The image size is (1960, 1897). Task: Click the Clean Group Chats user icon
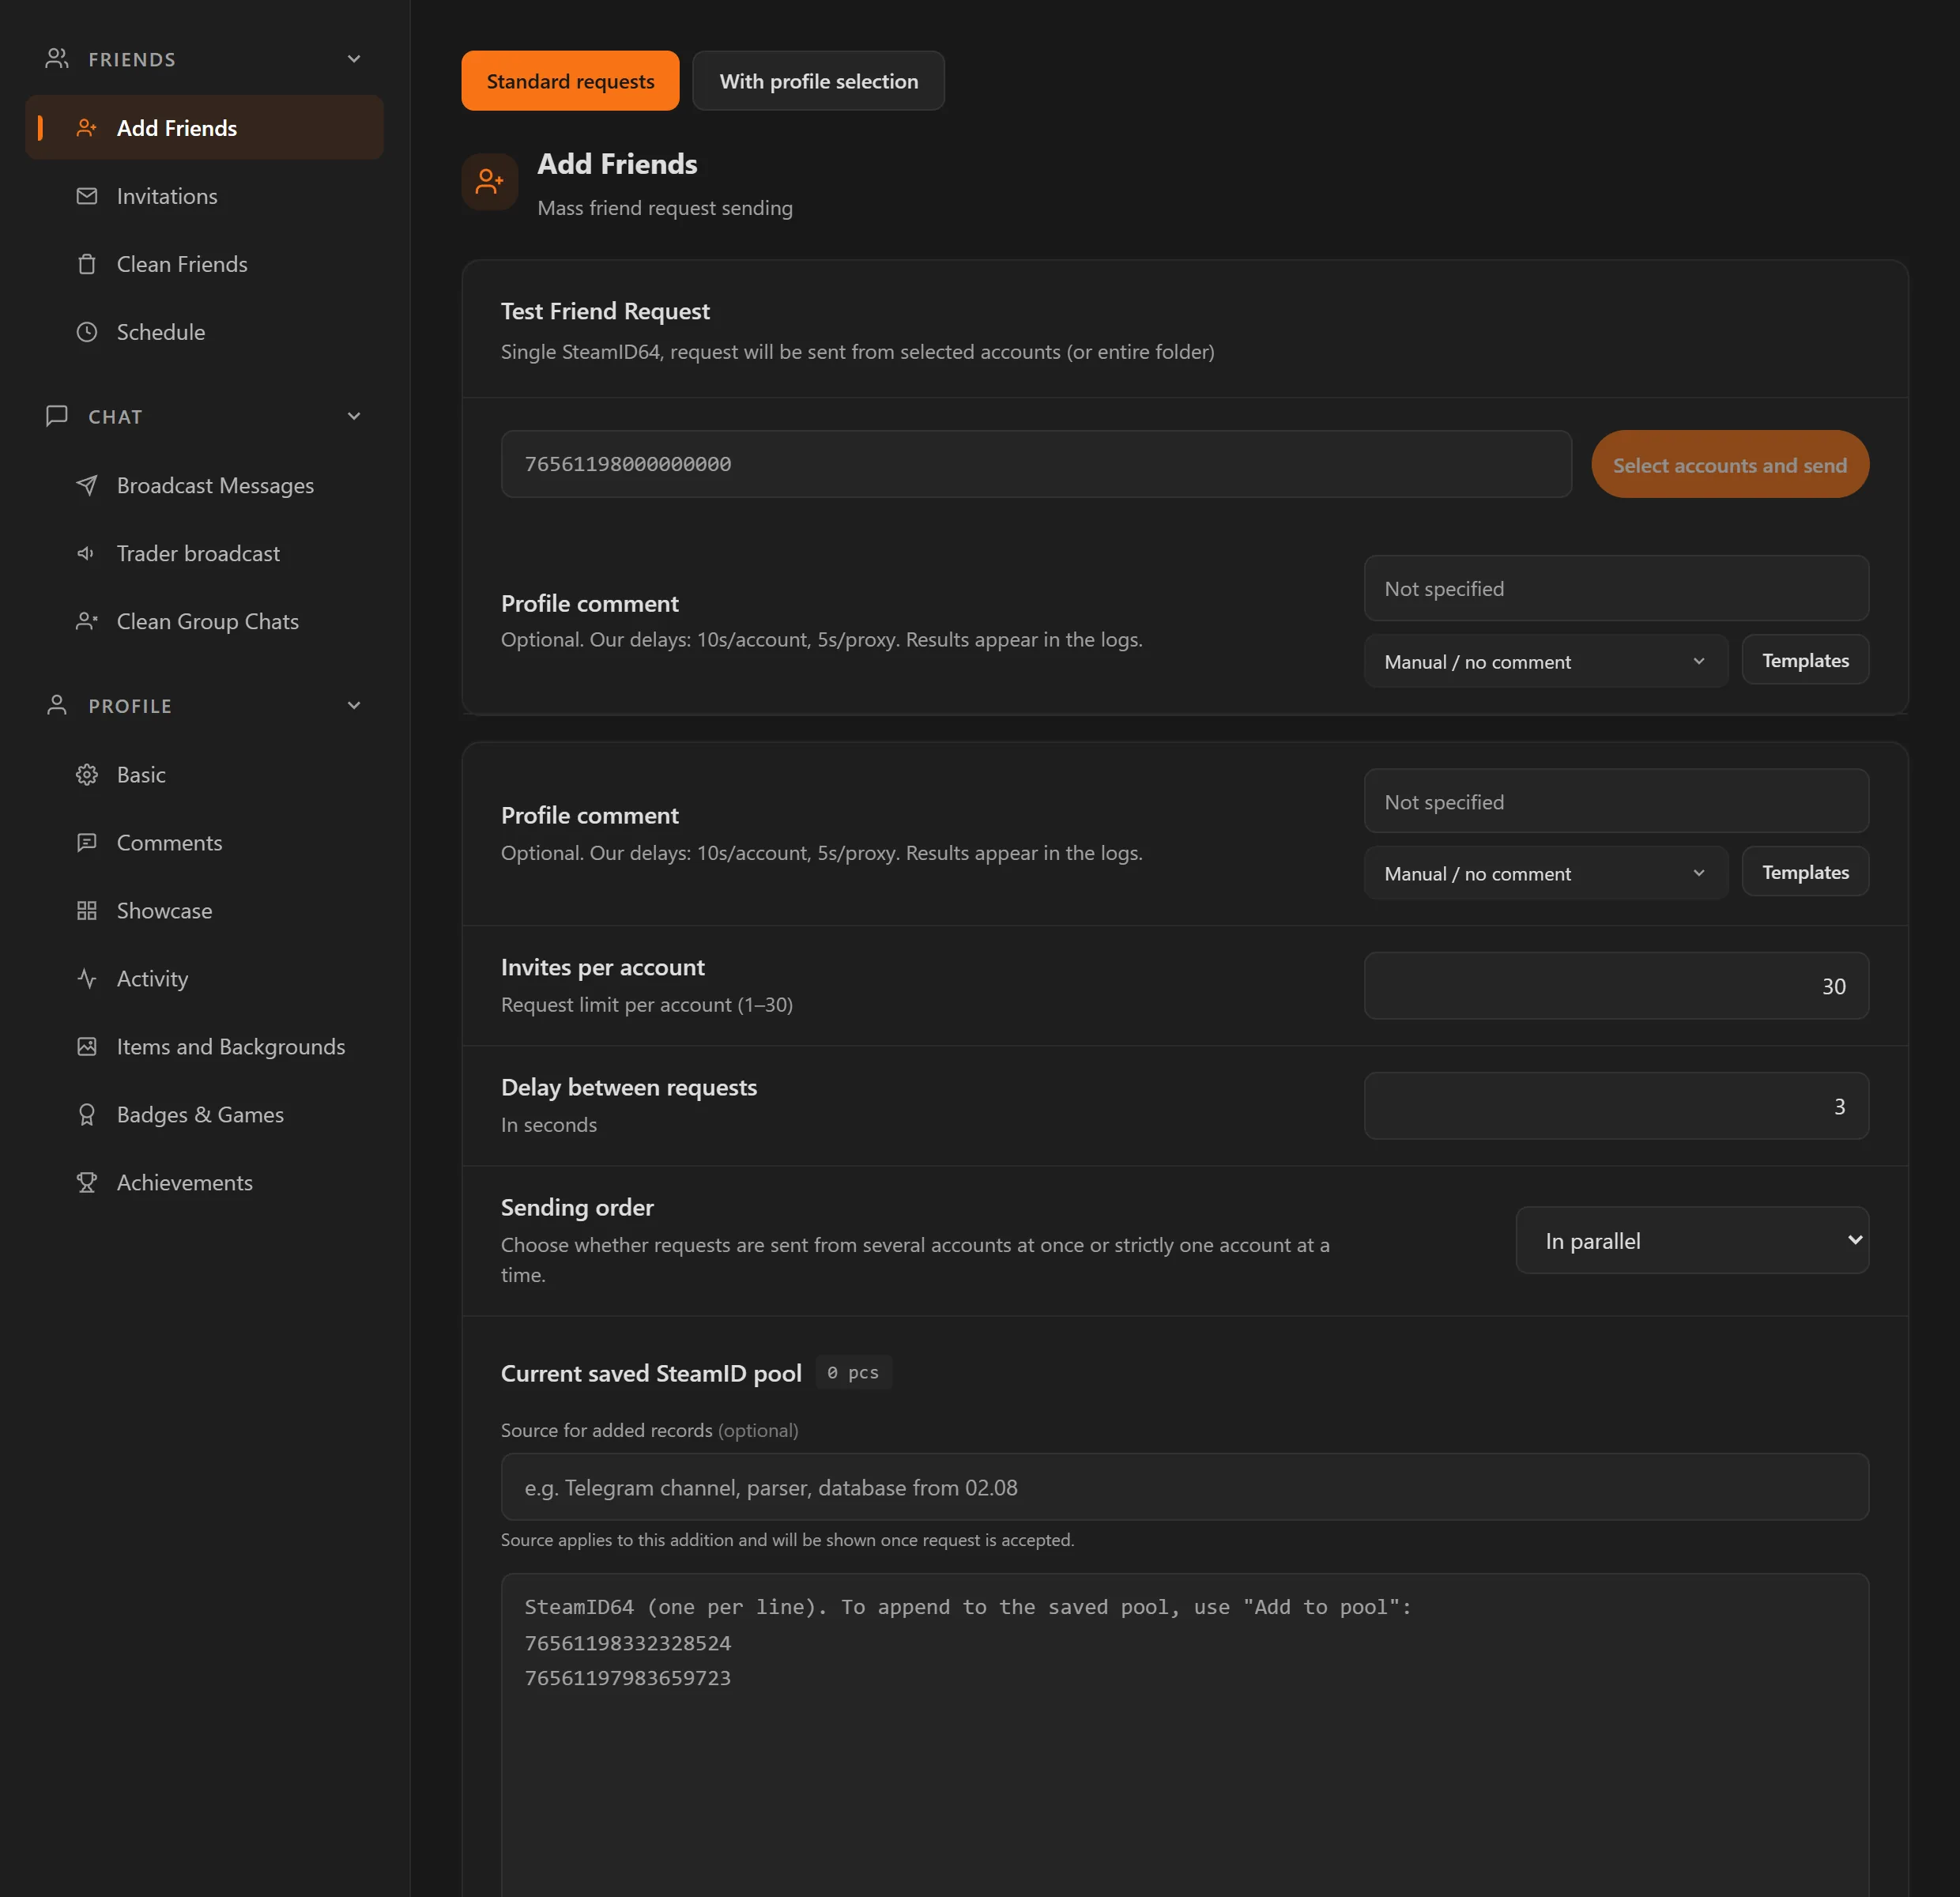pyautogui.click(x=87, y=621)
